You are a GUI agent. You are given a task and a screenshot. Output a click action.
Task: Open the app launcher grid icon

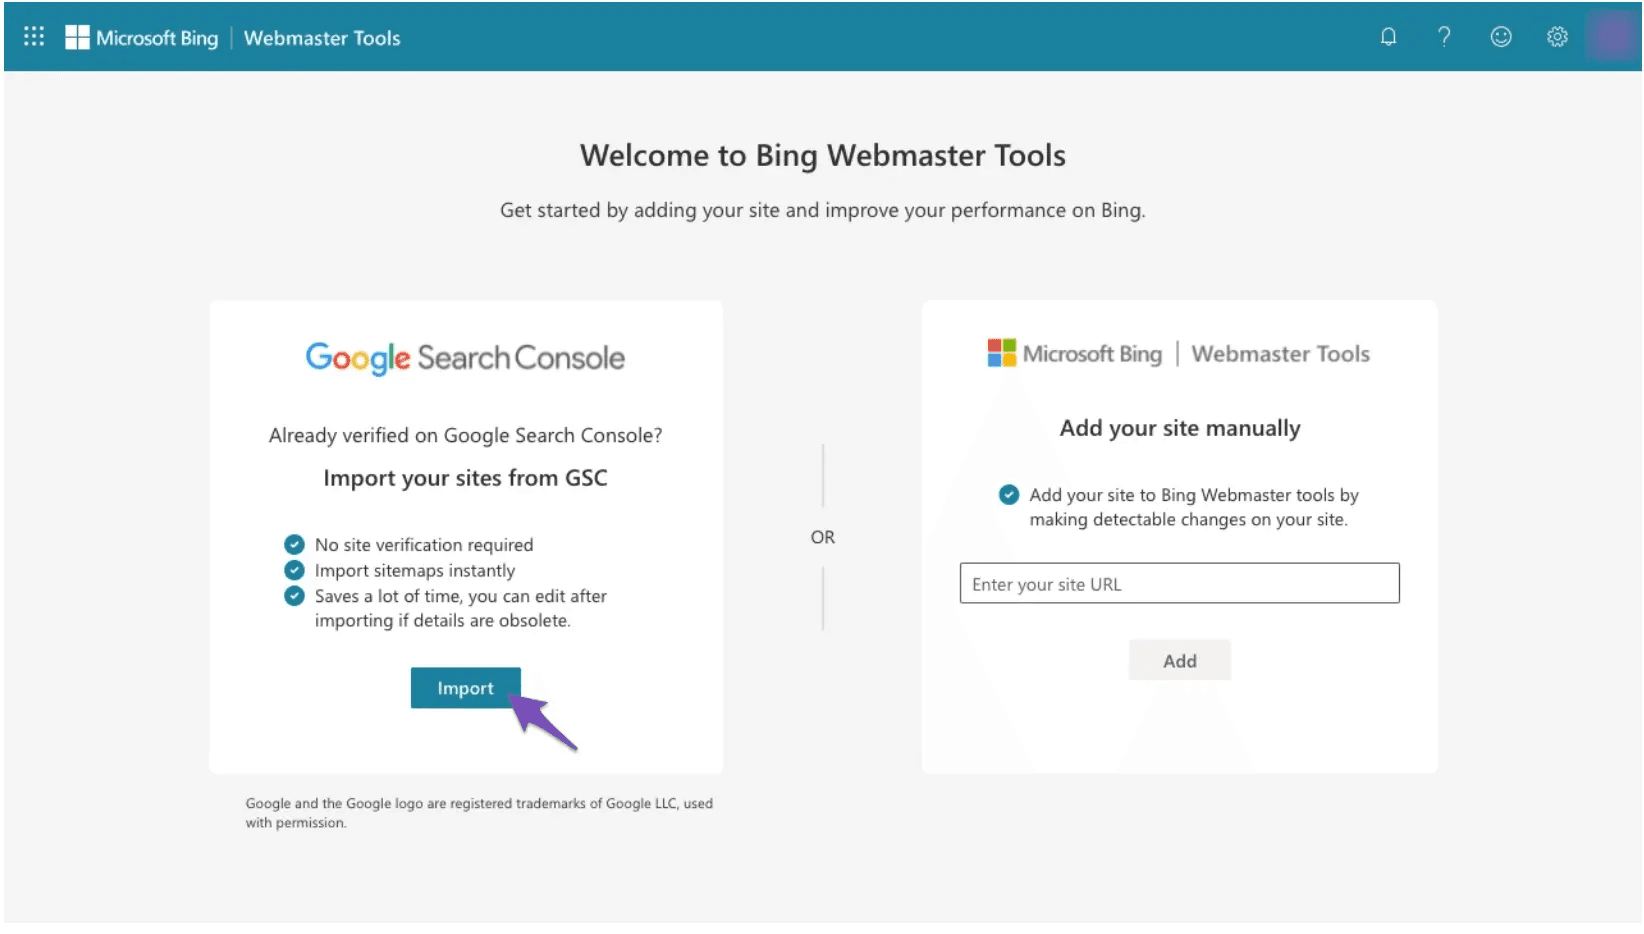pos(33,36)
